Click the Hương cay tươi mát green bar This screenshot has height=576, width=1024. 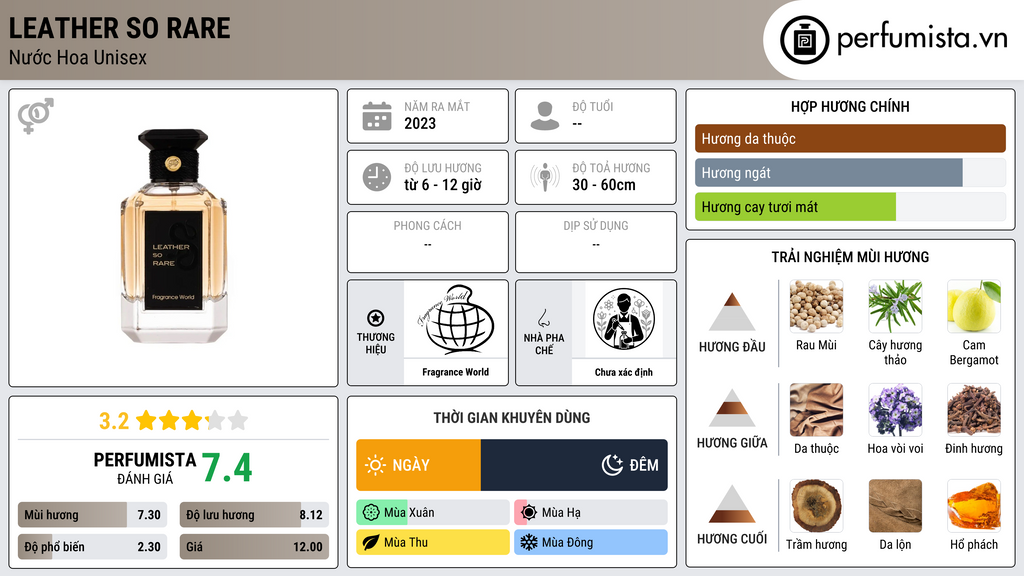click(x=795, y=207)
